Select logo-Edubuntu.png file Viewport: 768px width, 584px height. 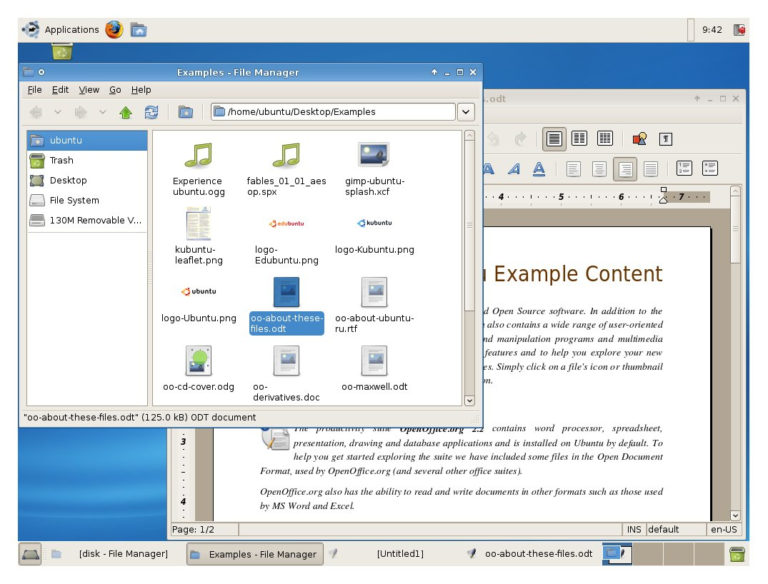[287, 241]
